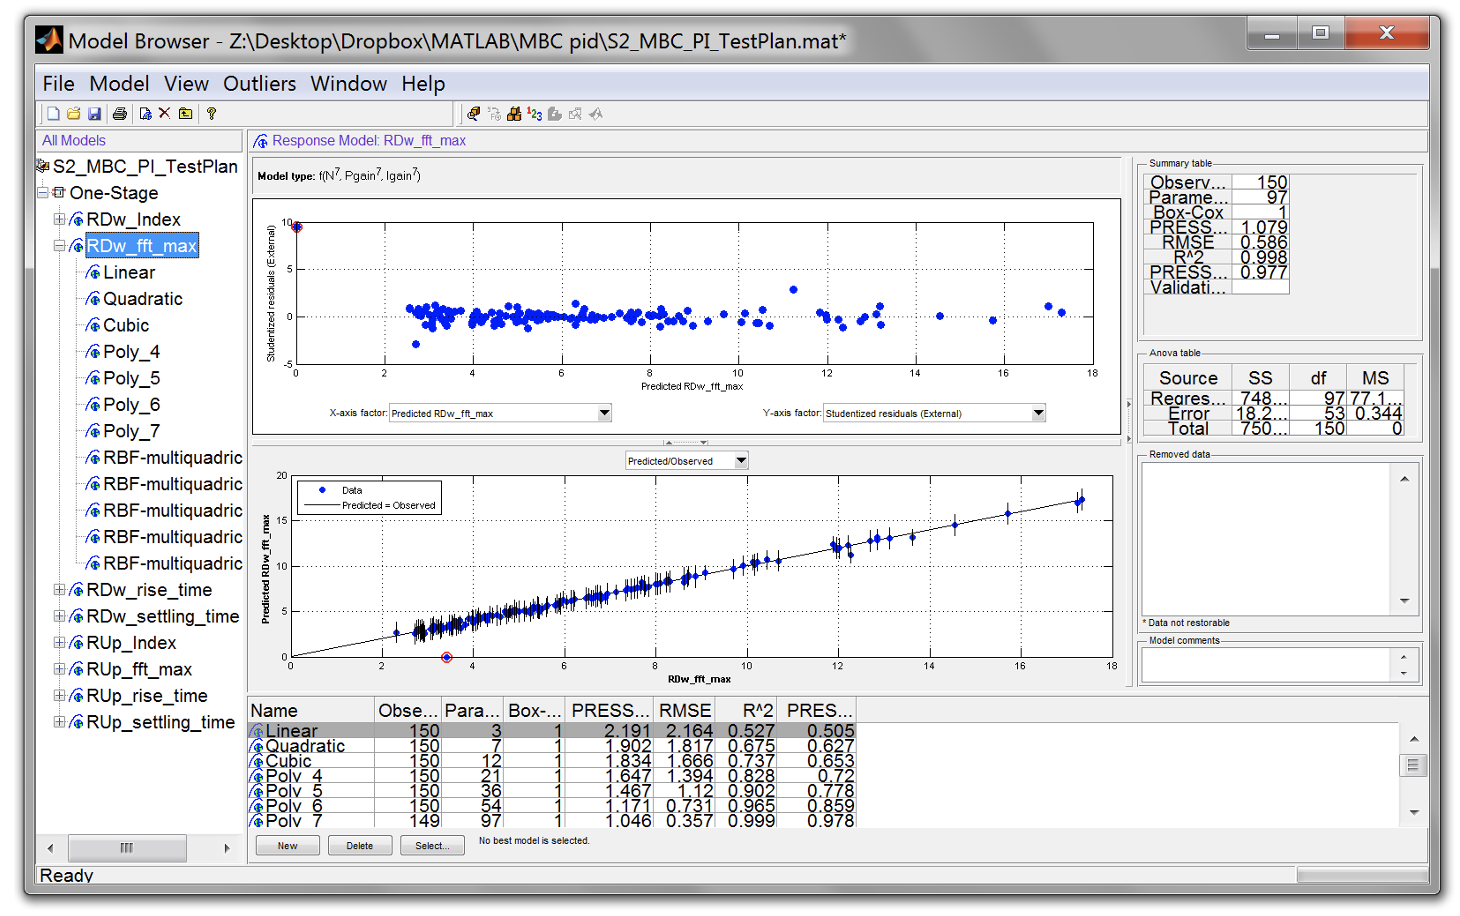Click the New button

click(287, 846)
